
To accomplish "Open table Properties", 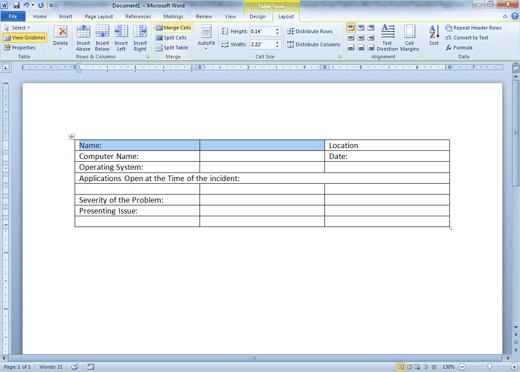I will 20,48.
